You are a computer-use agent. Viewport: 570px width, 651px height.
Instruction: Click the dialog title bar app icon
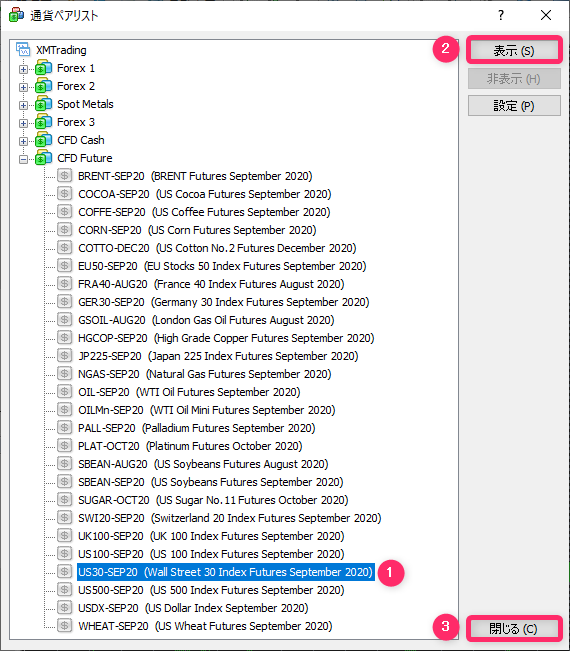point(16,15)
